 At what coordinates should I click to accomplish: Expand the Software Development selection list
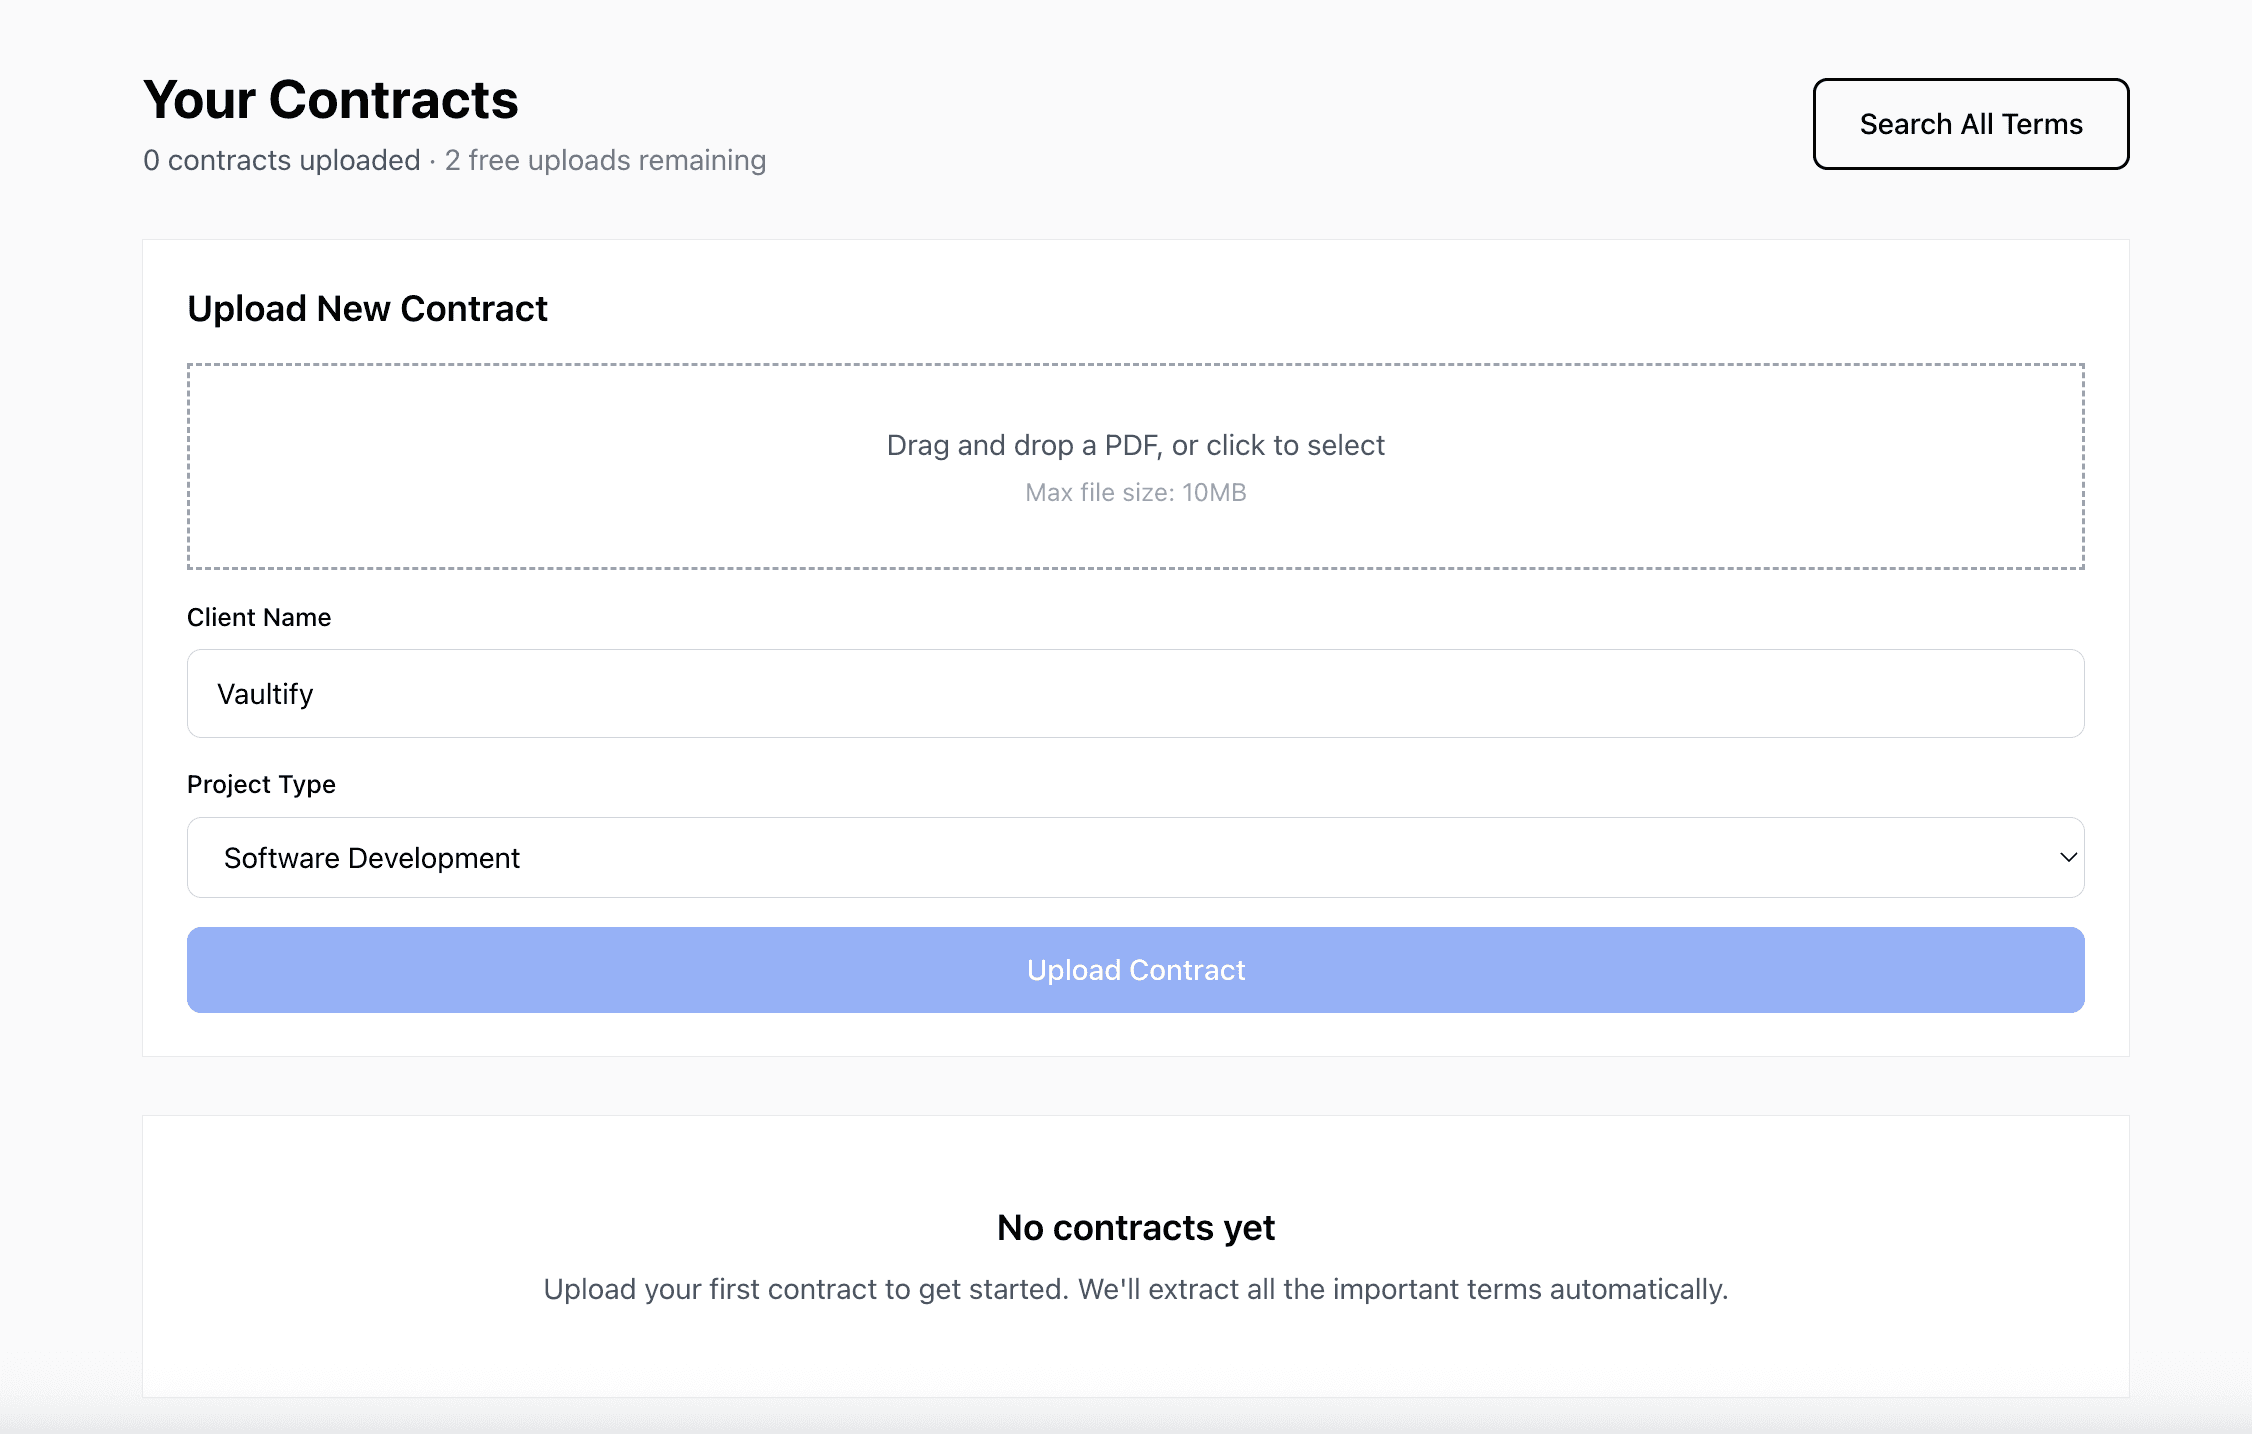coord(1134,857)
